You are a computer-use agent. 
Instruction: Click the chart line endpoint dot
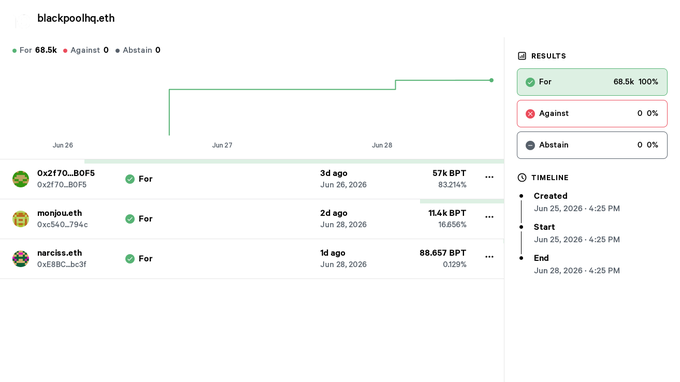click(x=491, y=80)
